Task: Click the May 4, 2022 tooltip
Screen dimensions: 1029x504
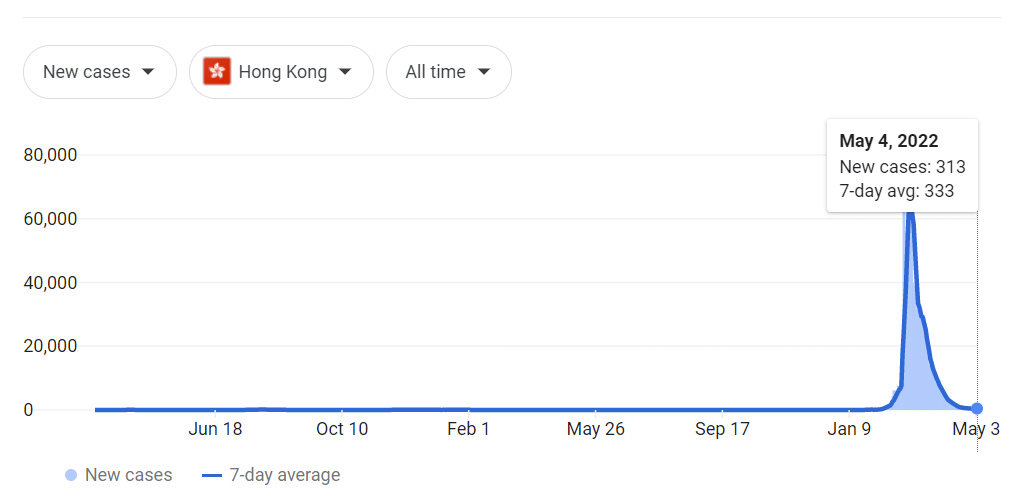Action: click(902, 166)
